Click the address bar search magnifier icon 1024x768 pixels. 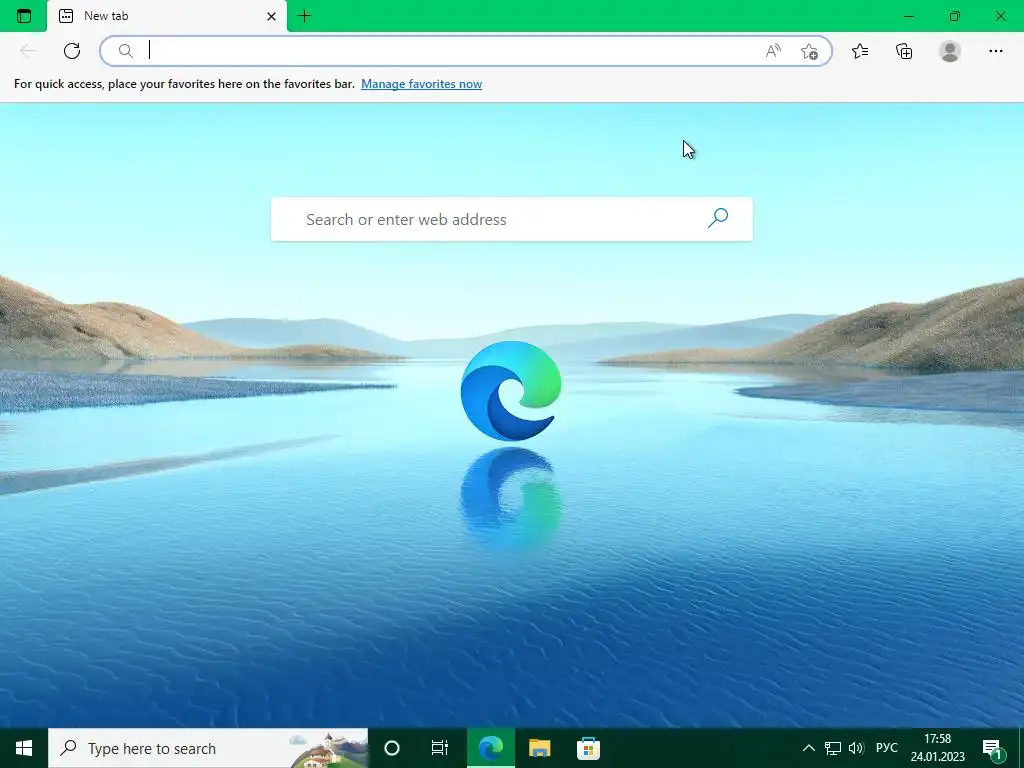coord(125,51)
